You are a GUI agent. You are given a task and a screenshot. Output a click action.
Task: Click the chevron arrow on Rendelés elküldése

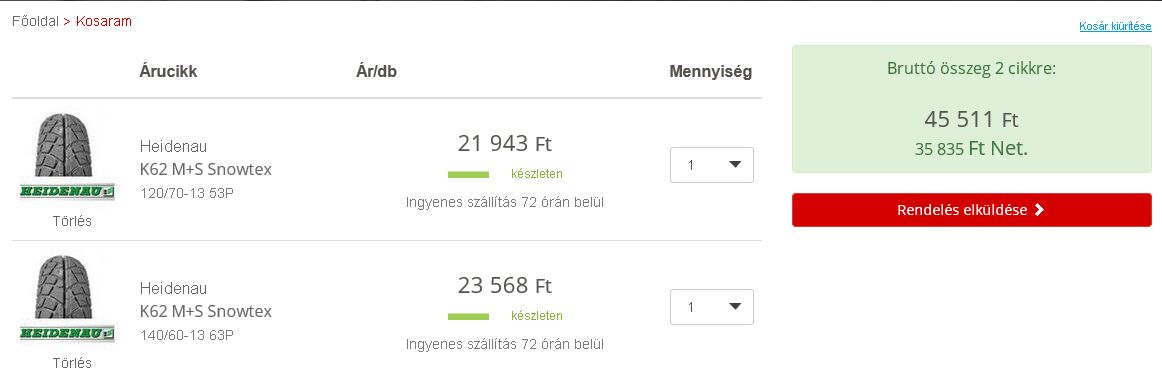(x=1039, y=210)
